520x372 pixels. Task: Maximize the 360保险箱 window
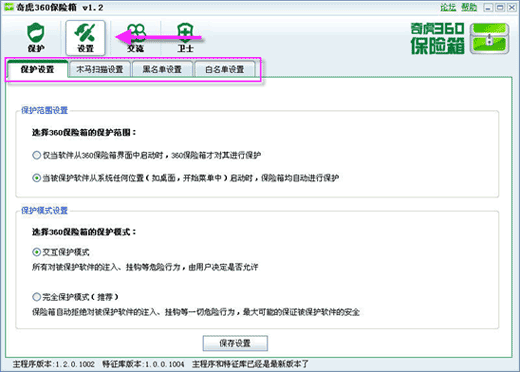500,7
